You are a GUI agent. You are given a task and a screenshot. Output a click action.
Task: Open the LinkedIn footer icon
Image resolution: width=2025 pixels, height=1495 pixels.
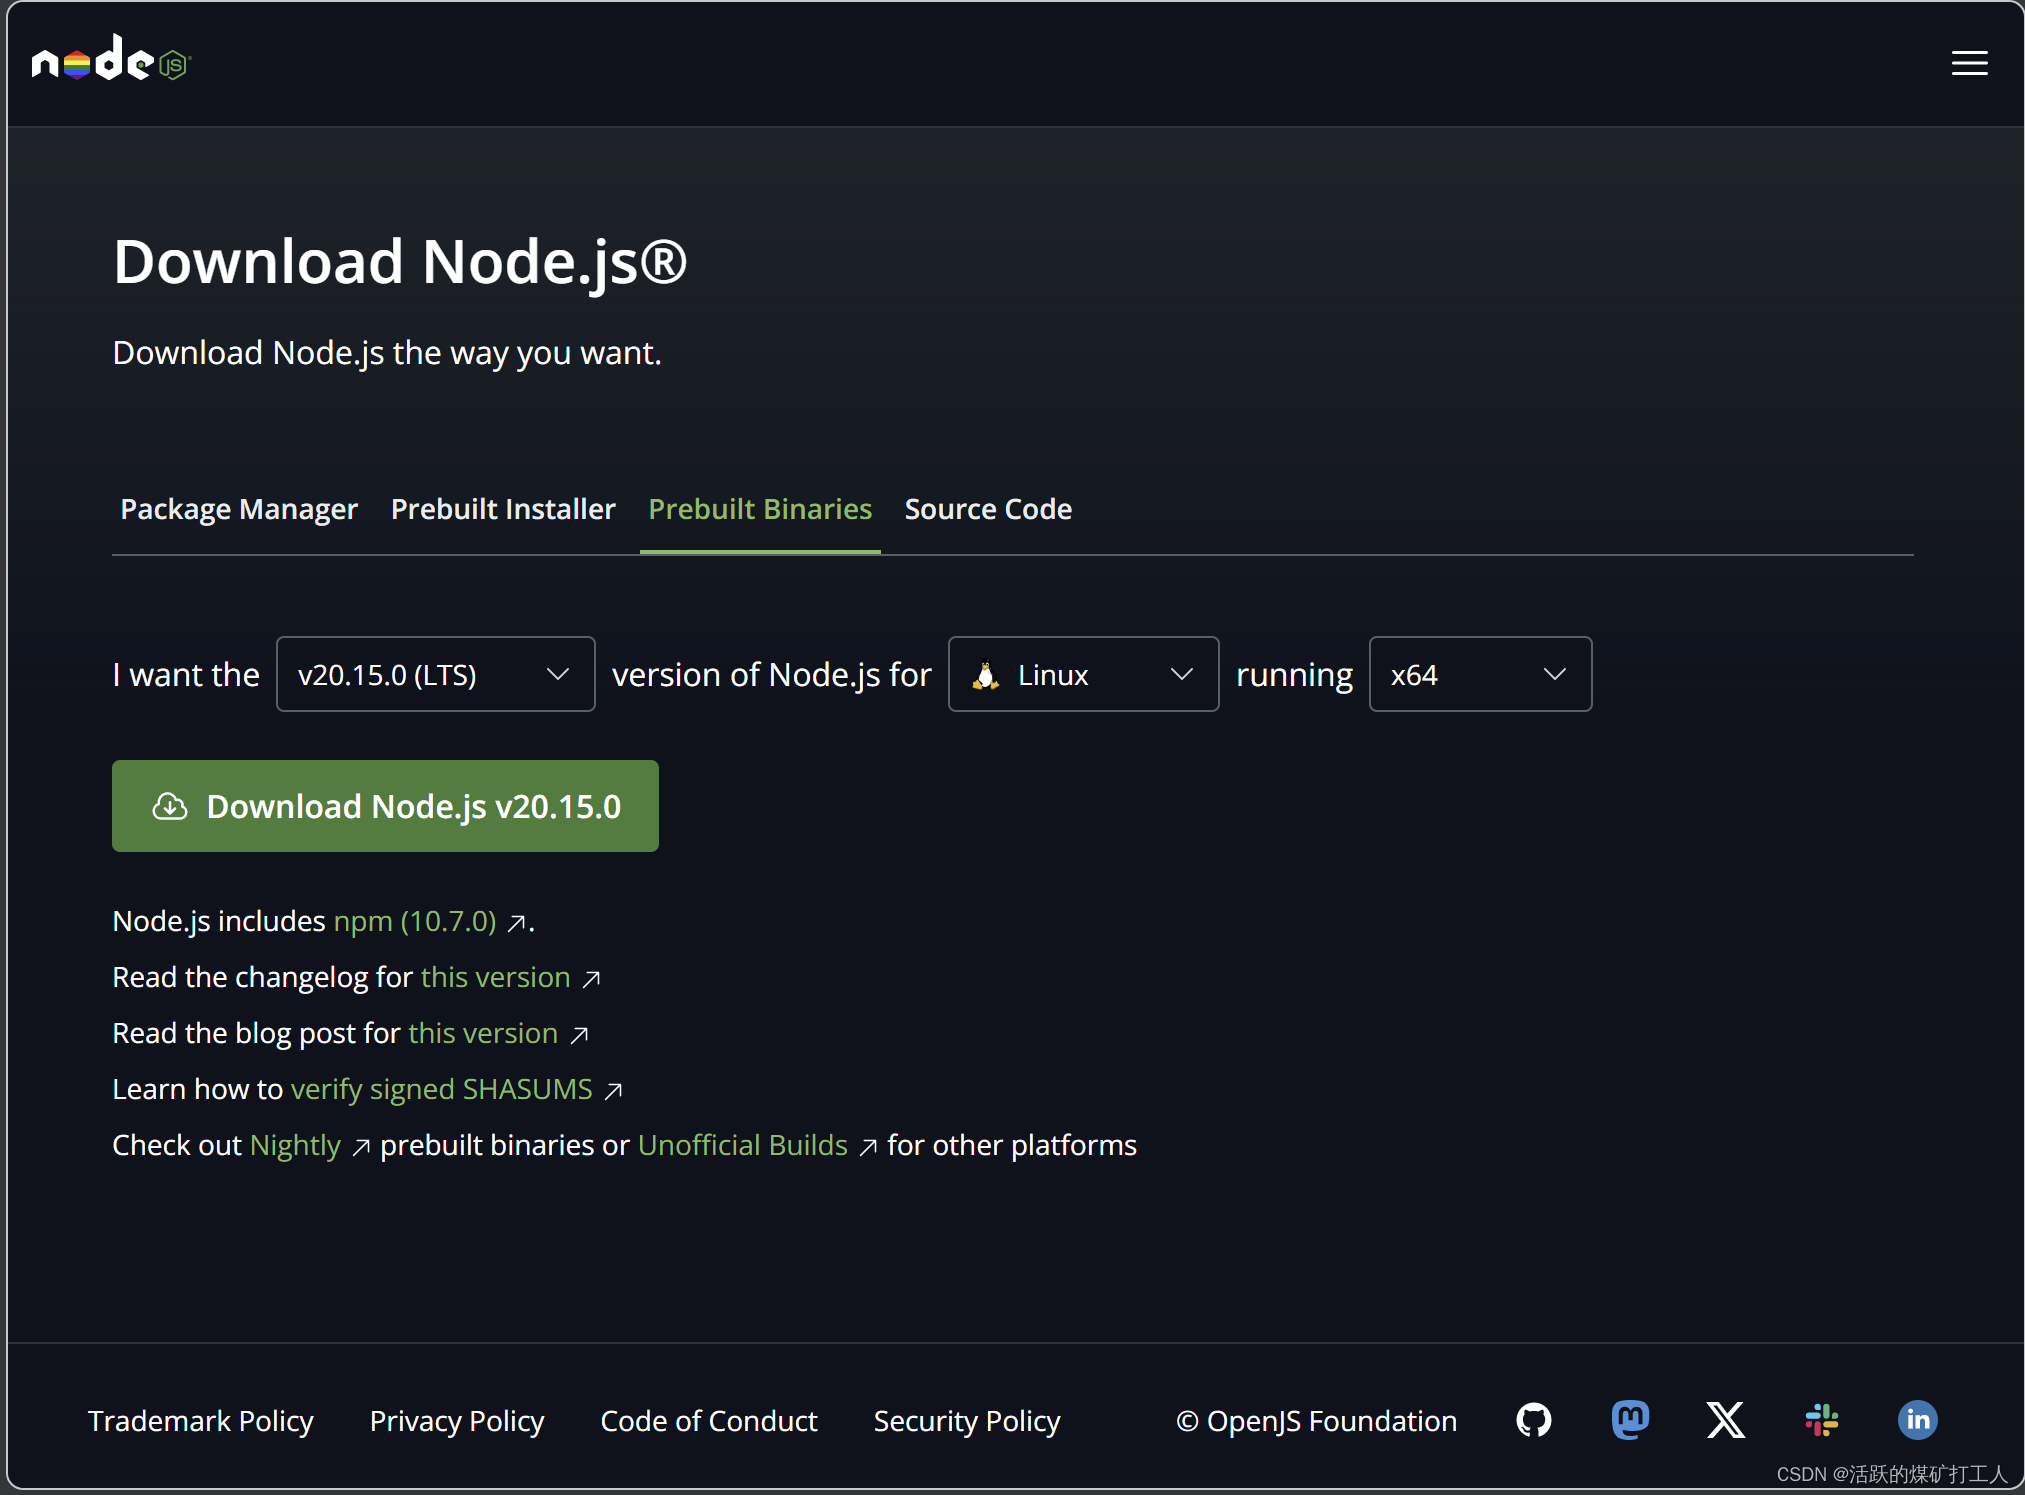click(x=1917, y=1419)
